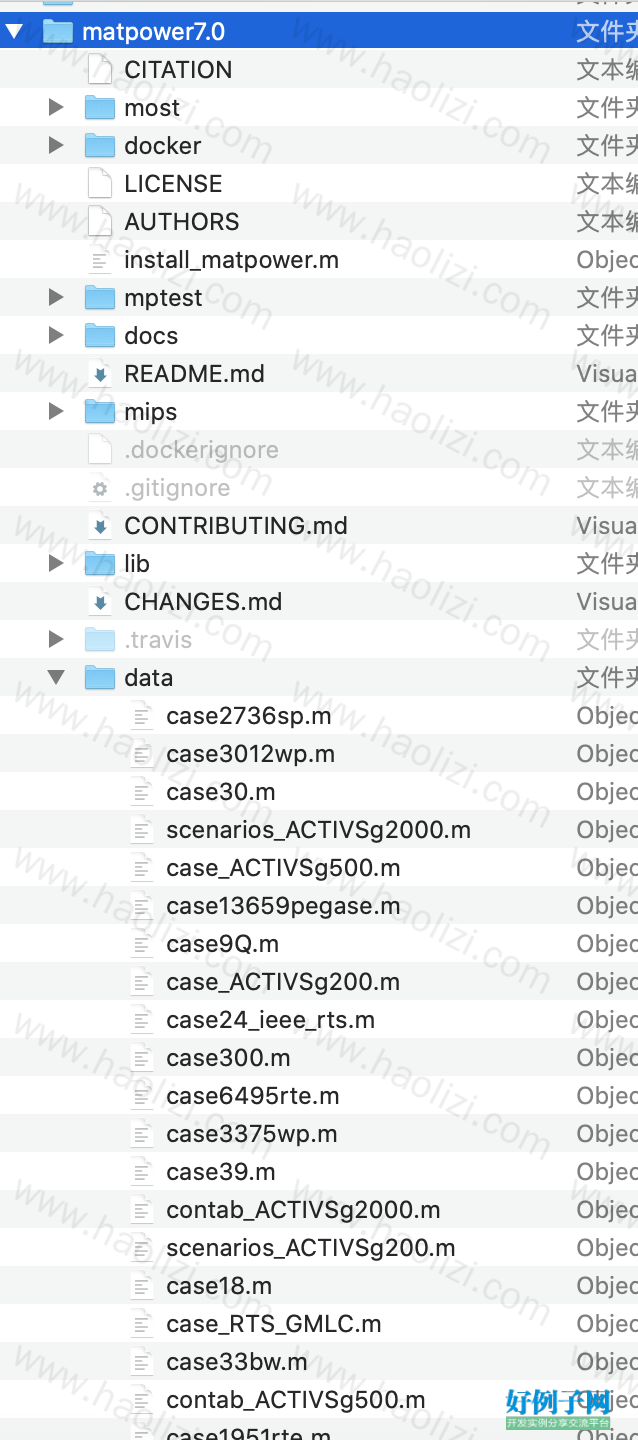Click the scenarios_ACTIVSg2000.m file icon

pos(142,830)
